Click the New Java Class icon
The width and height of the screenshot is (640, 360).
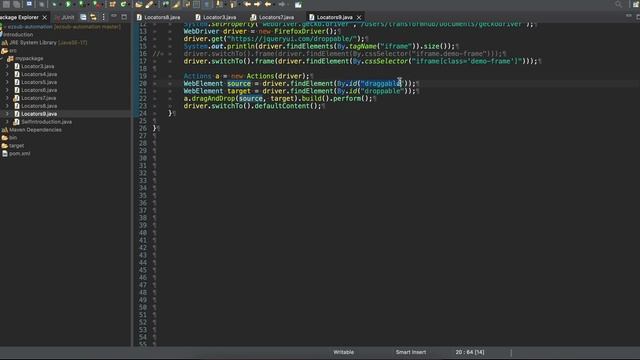[123, 4]
